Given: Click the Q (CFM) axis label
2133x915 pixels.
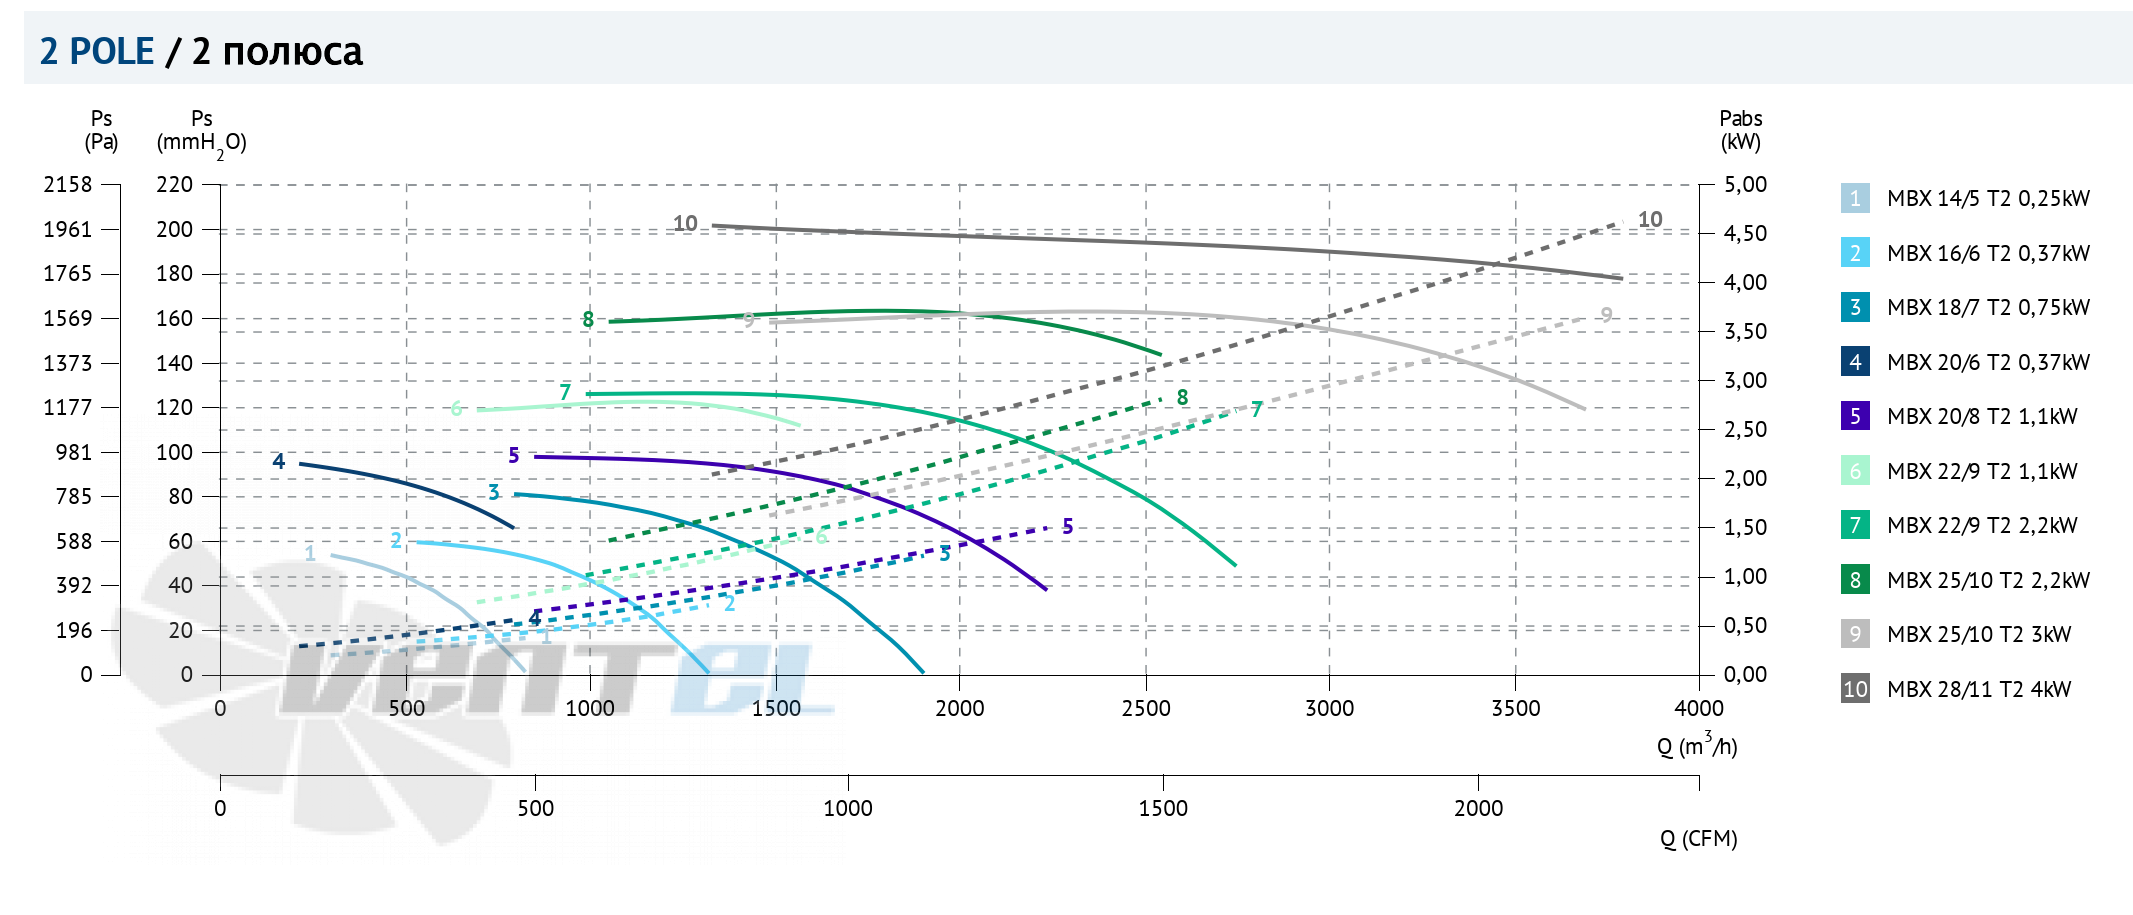Looking at the screenshot, I should pos(1699,839).
